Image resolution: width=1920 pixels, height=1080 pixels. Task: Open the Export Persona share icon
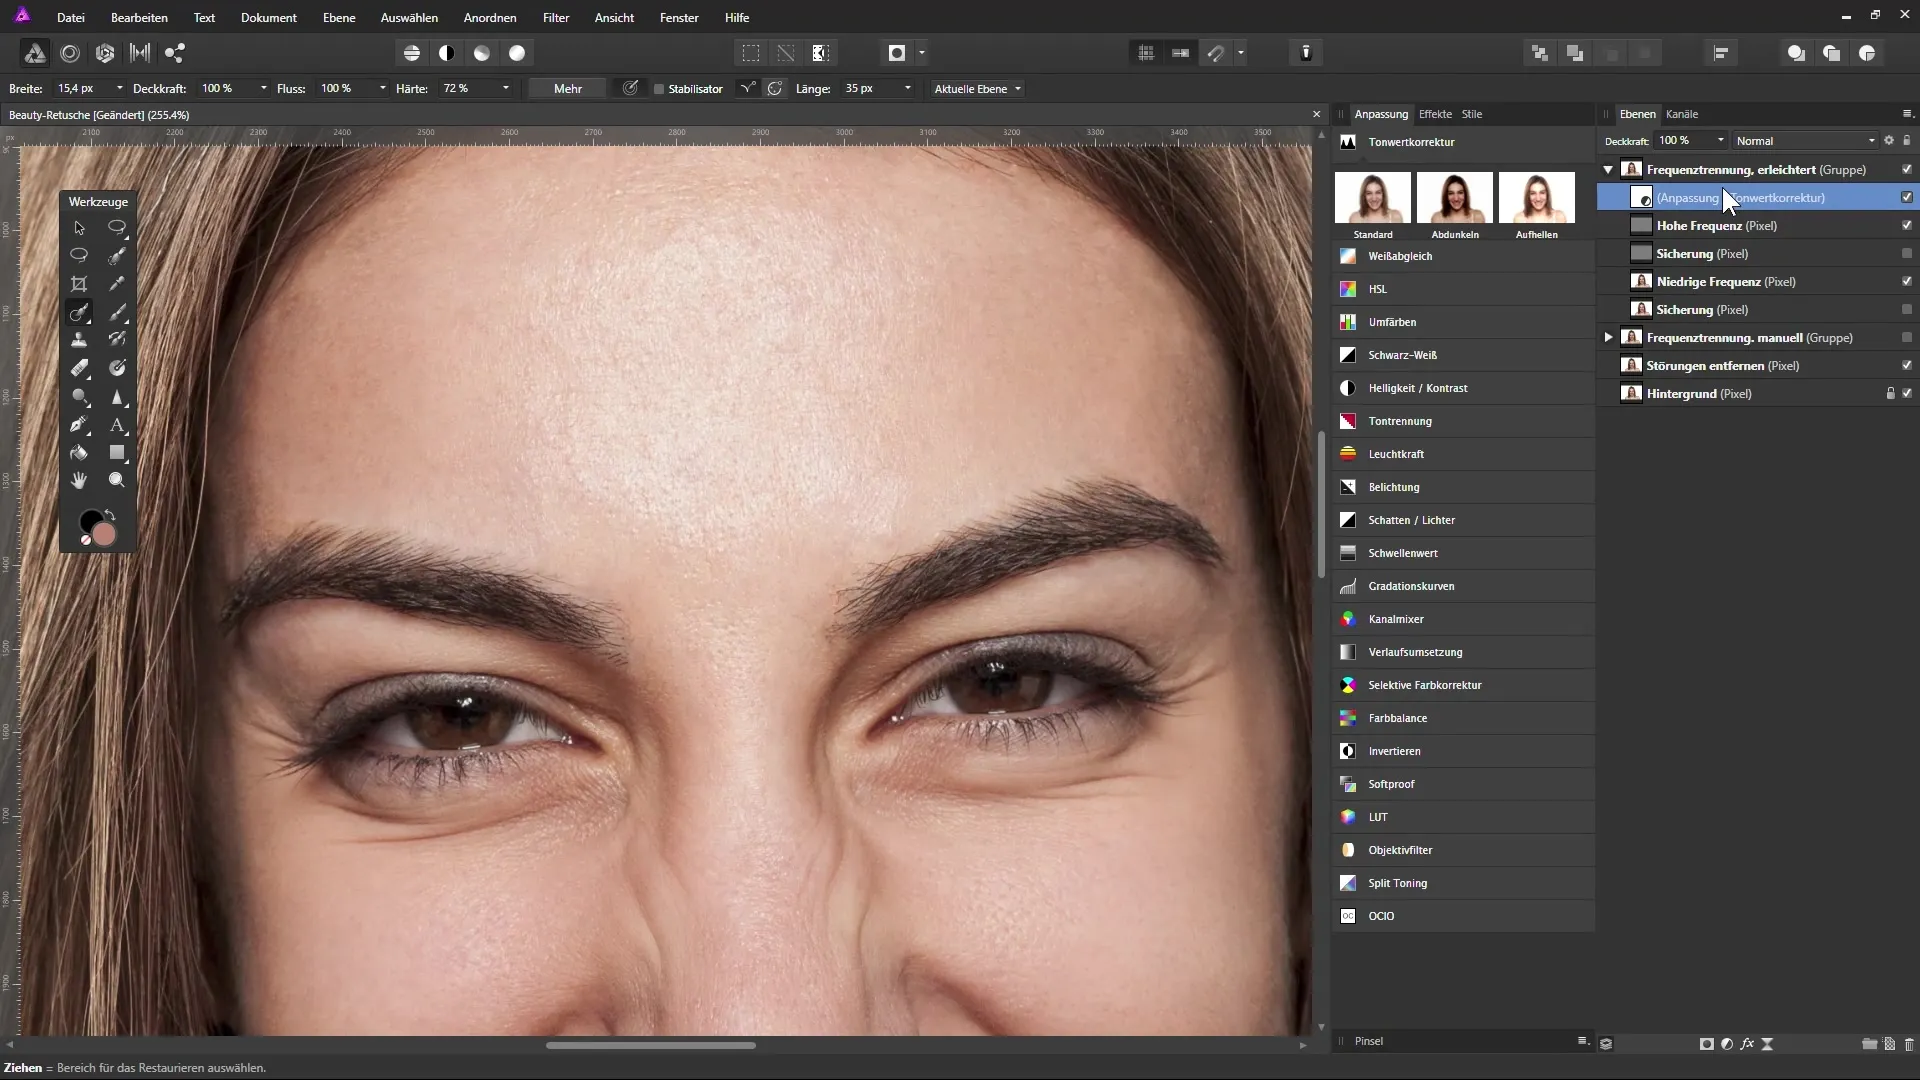pyautogui.click(x=175, y=53)
